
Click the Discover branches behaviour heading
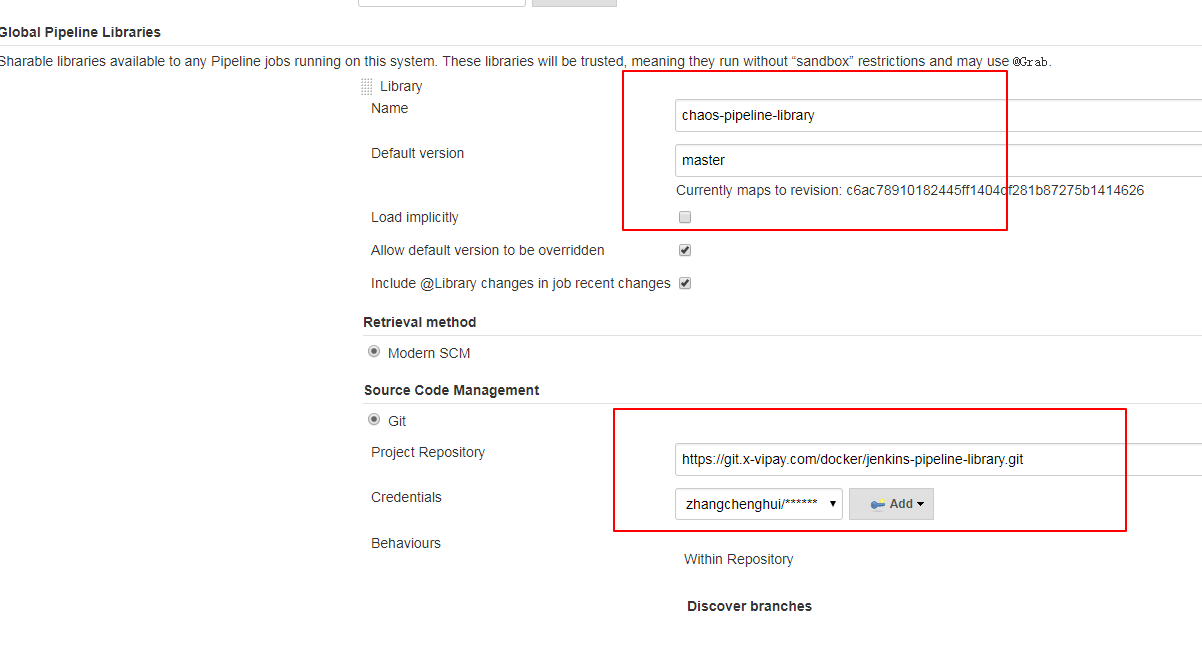749,606
